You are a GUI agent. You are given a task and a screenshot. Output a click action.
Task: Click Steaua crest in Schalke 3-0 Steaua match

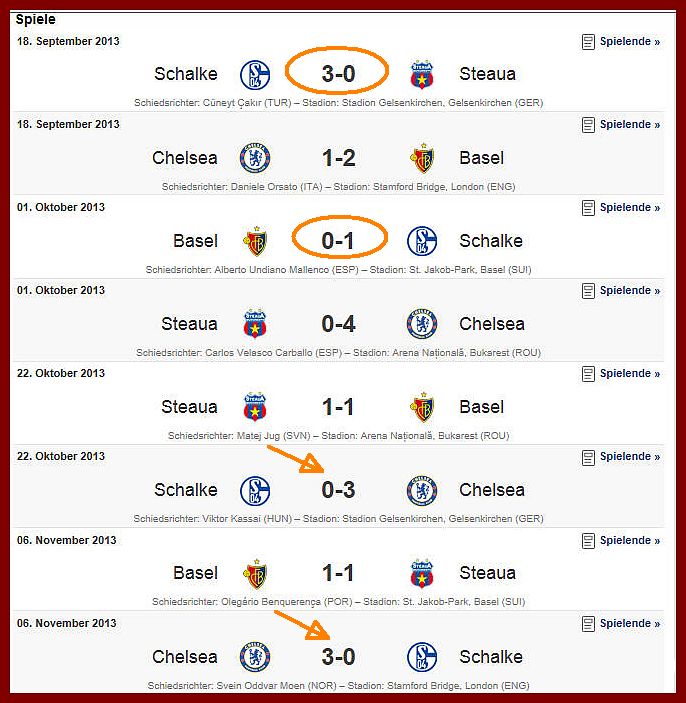pos(421,74)
